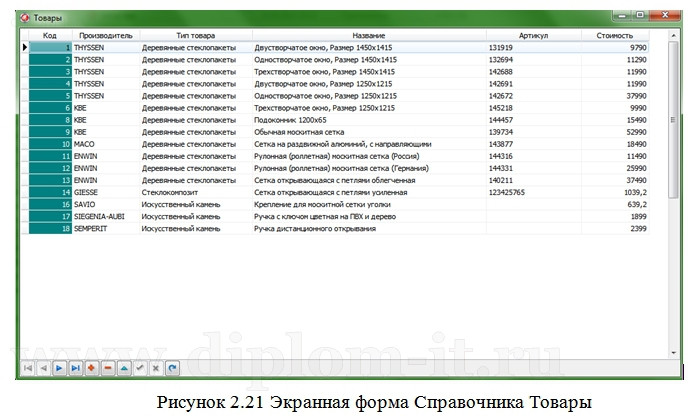Select cost cell 1039,2
The height and width of the screenshot is (417, 698).
(x=615, y=192)
